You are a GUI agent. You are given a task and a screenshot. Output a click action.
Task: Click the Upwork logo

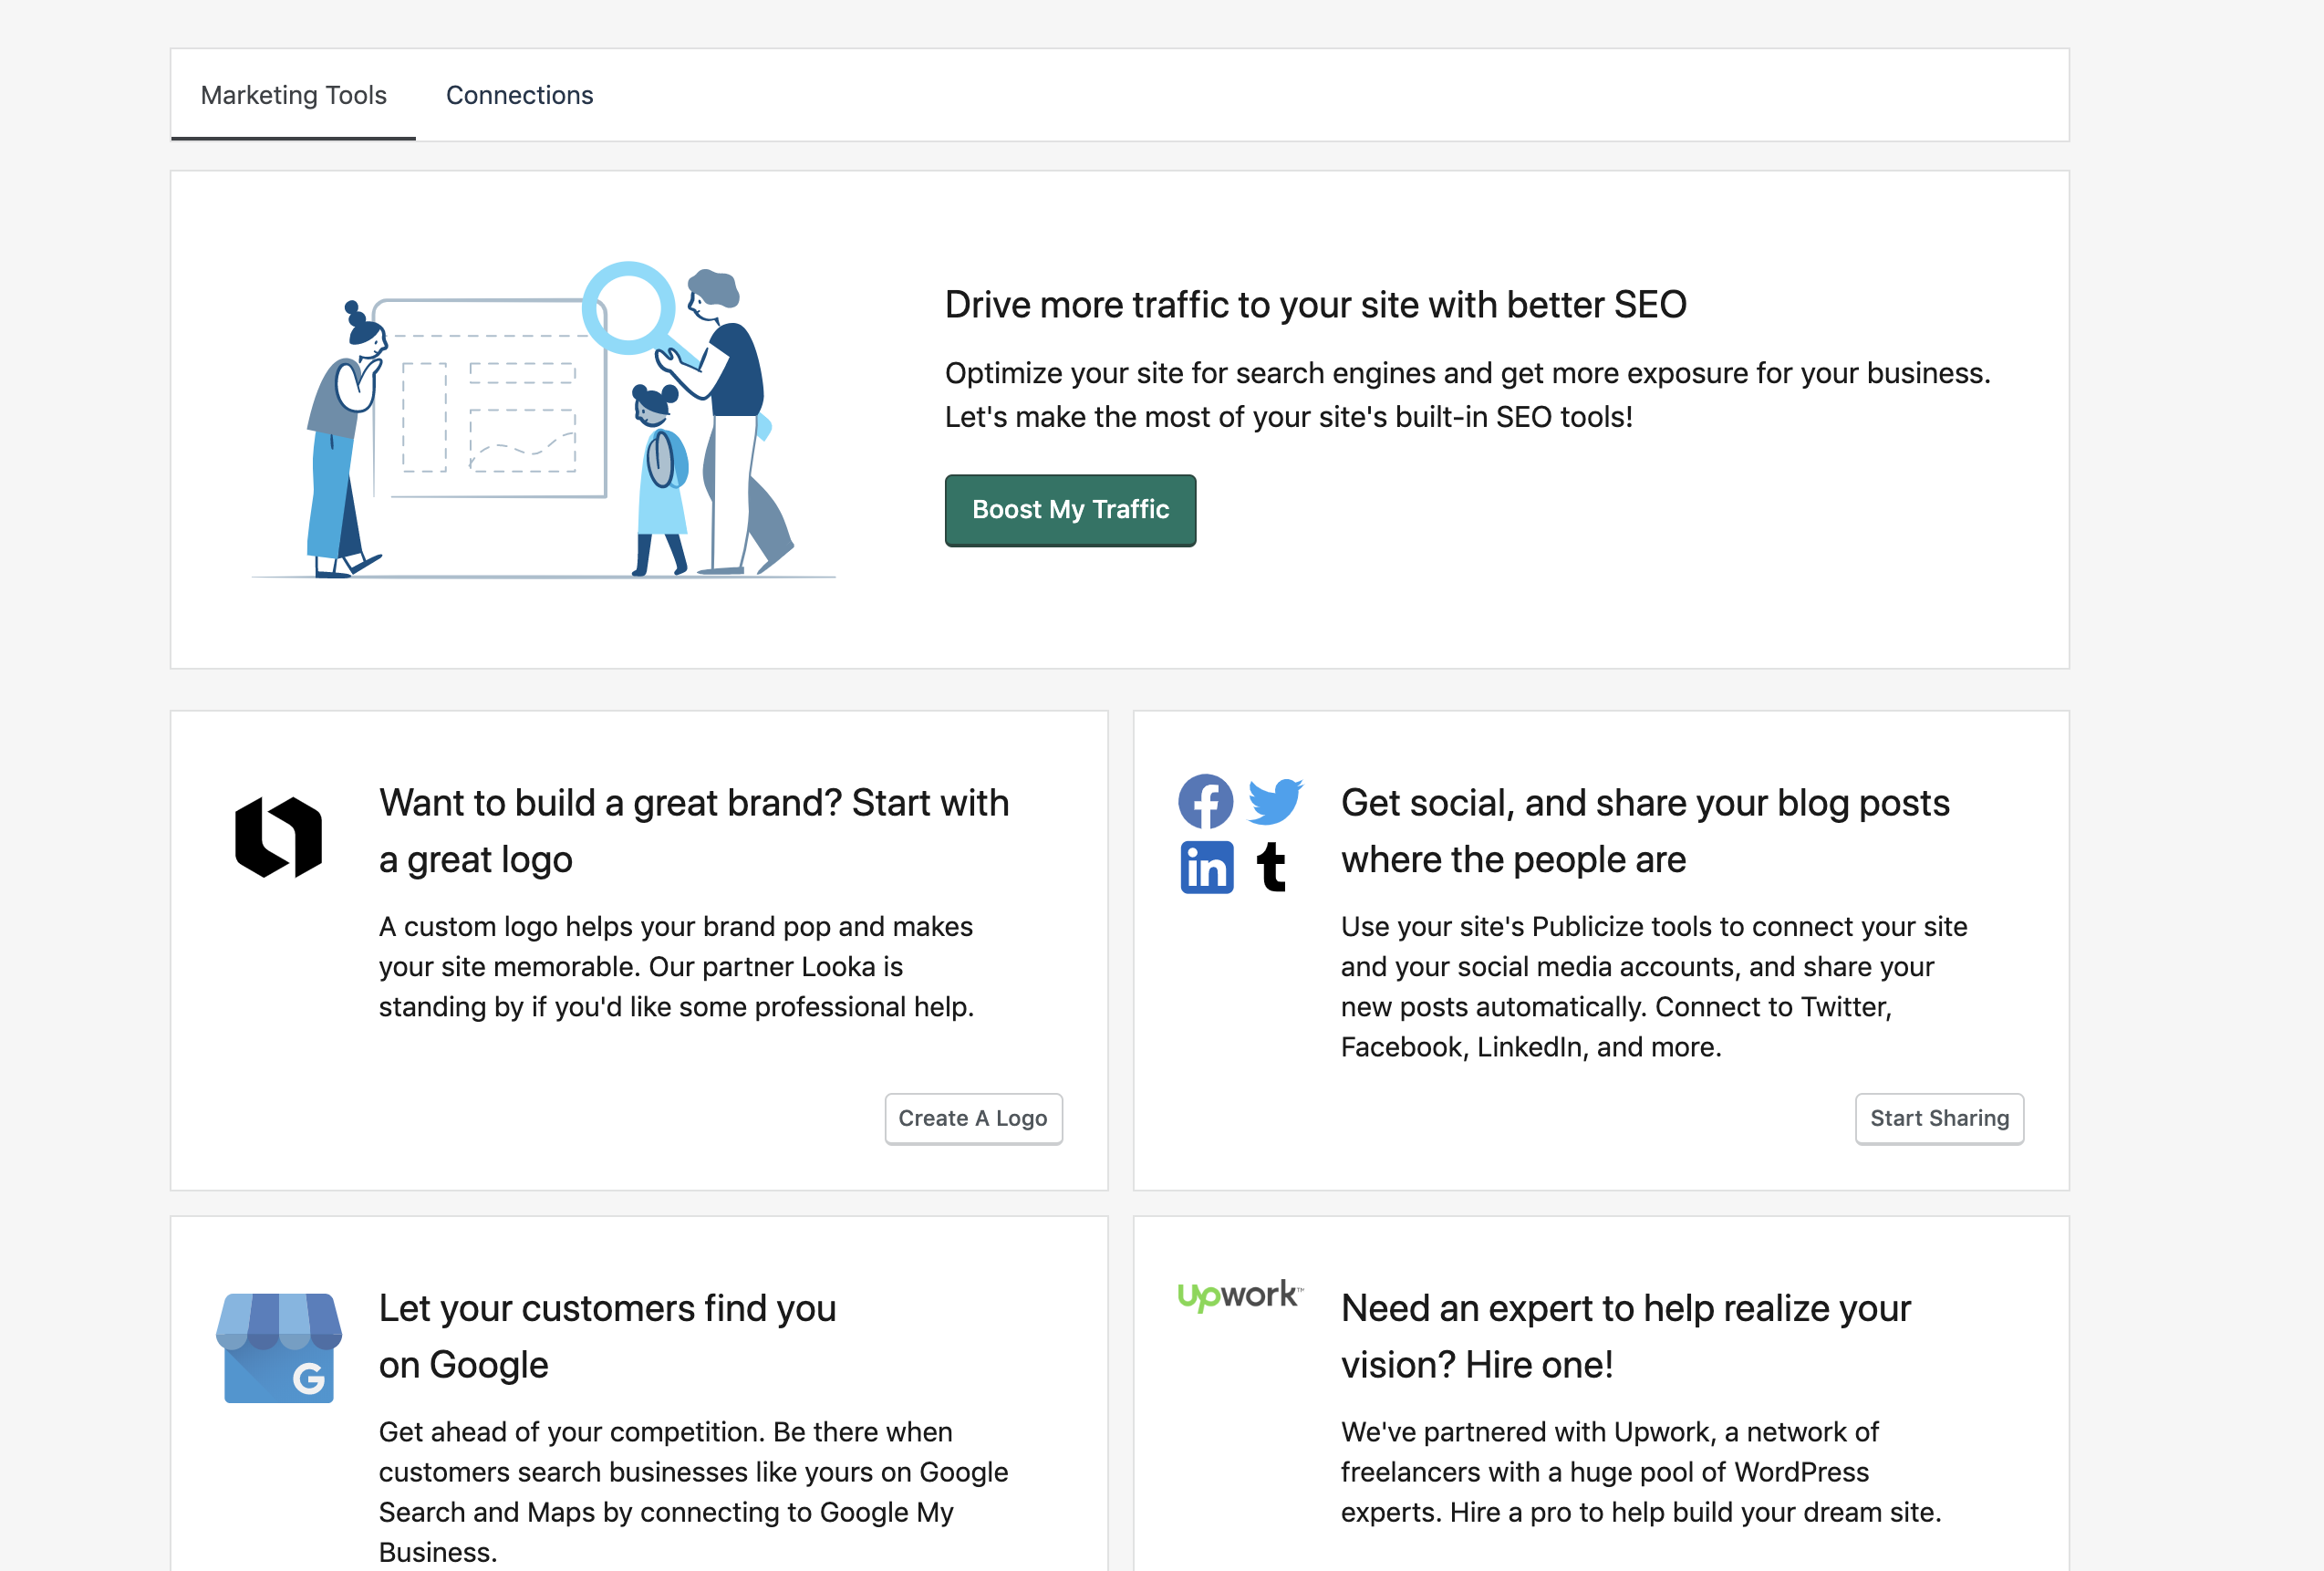(1240, 1295)
